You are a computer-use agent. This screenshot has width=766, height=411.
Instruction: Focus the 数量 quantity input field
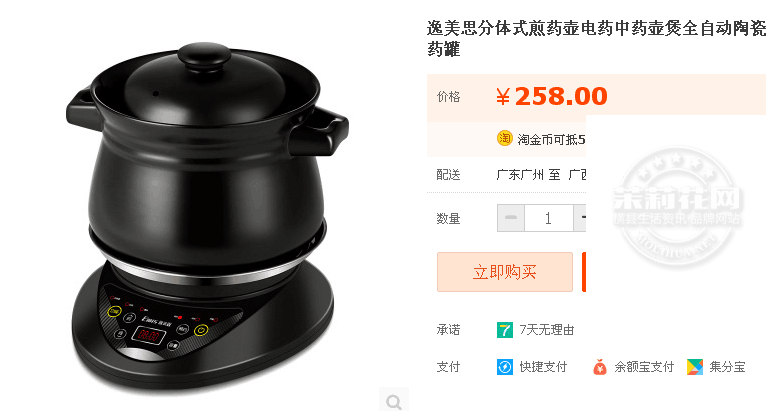(549, 218)
